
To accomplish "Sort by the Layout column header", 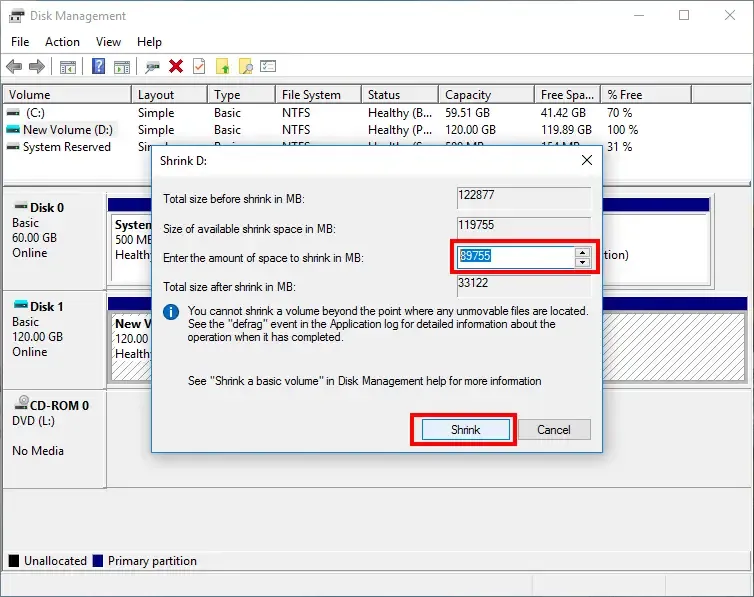I will tap(169, 95).
